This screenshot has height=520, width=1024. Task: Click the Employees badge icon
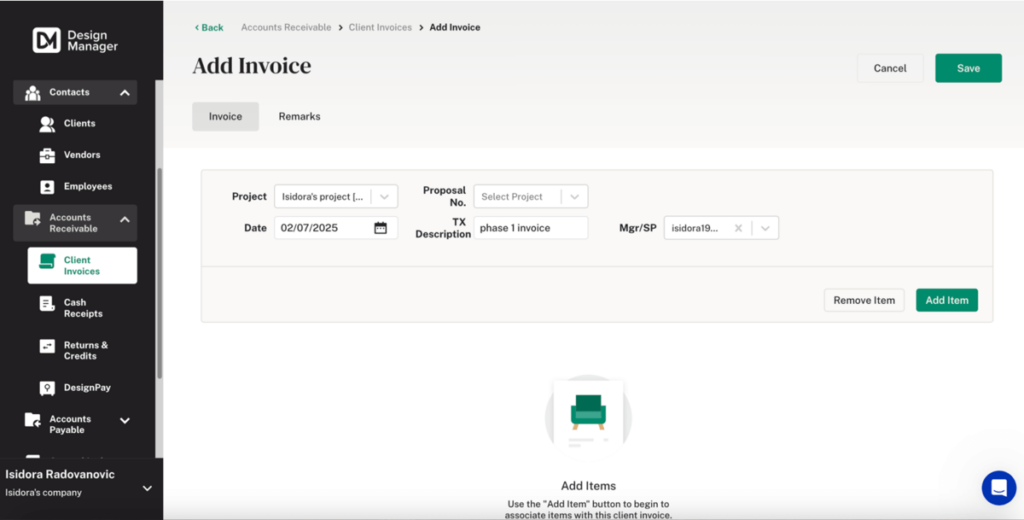point(47,187)
